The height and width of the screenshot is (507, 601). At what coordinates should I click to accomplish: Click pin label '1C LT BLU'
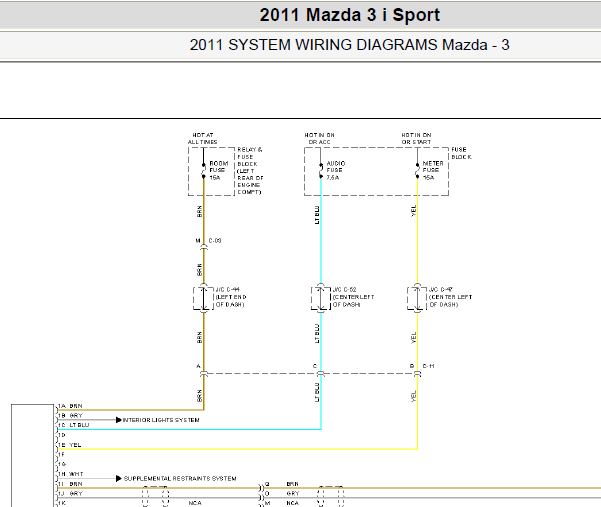coord(74,425)
